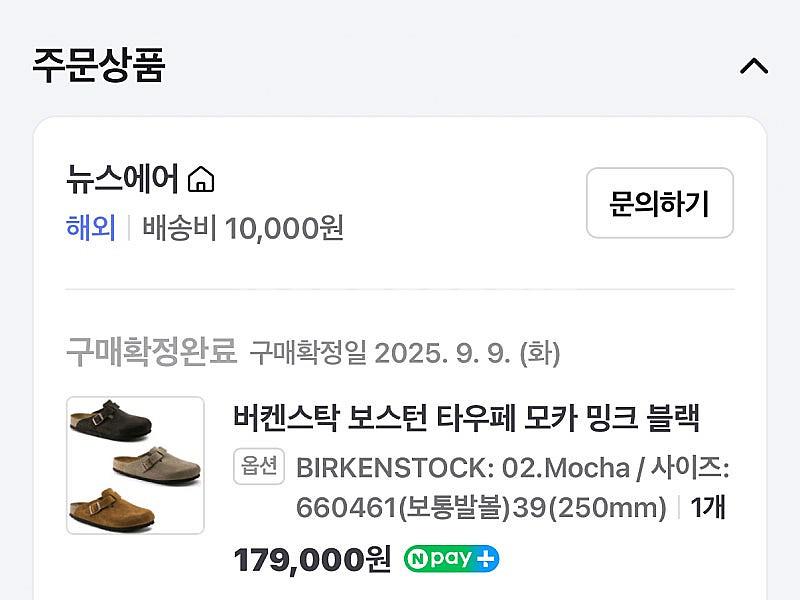Open product title 버켄스탁 보스턴 타우페 모카
Viewport: 800px width, 600px height.
click(x=466, y=417)
